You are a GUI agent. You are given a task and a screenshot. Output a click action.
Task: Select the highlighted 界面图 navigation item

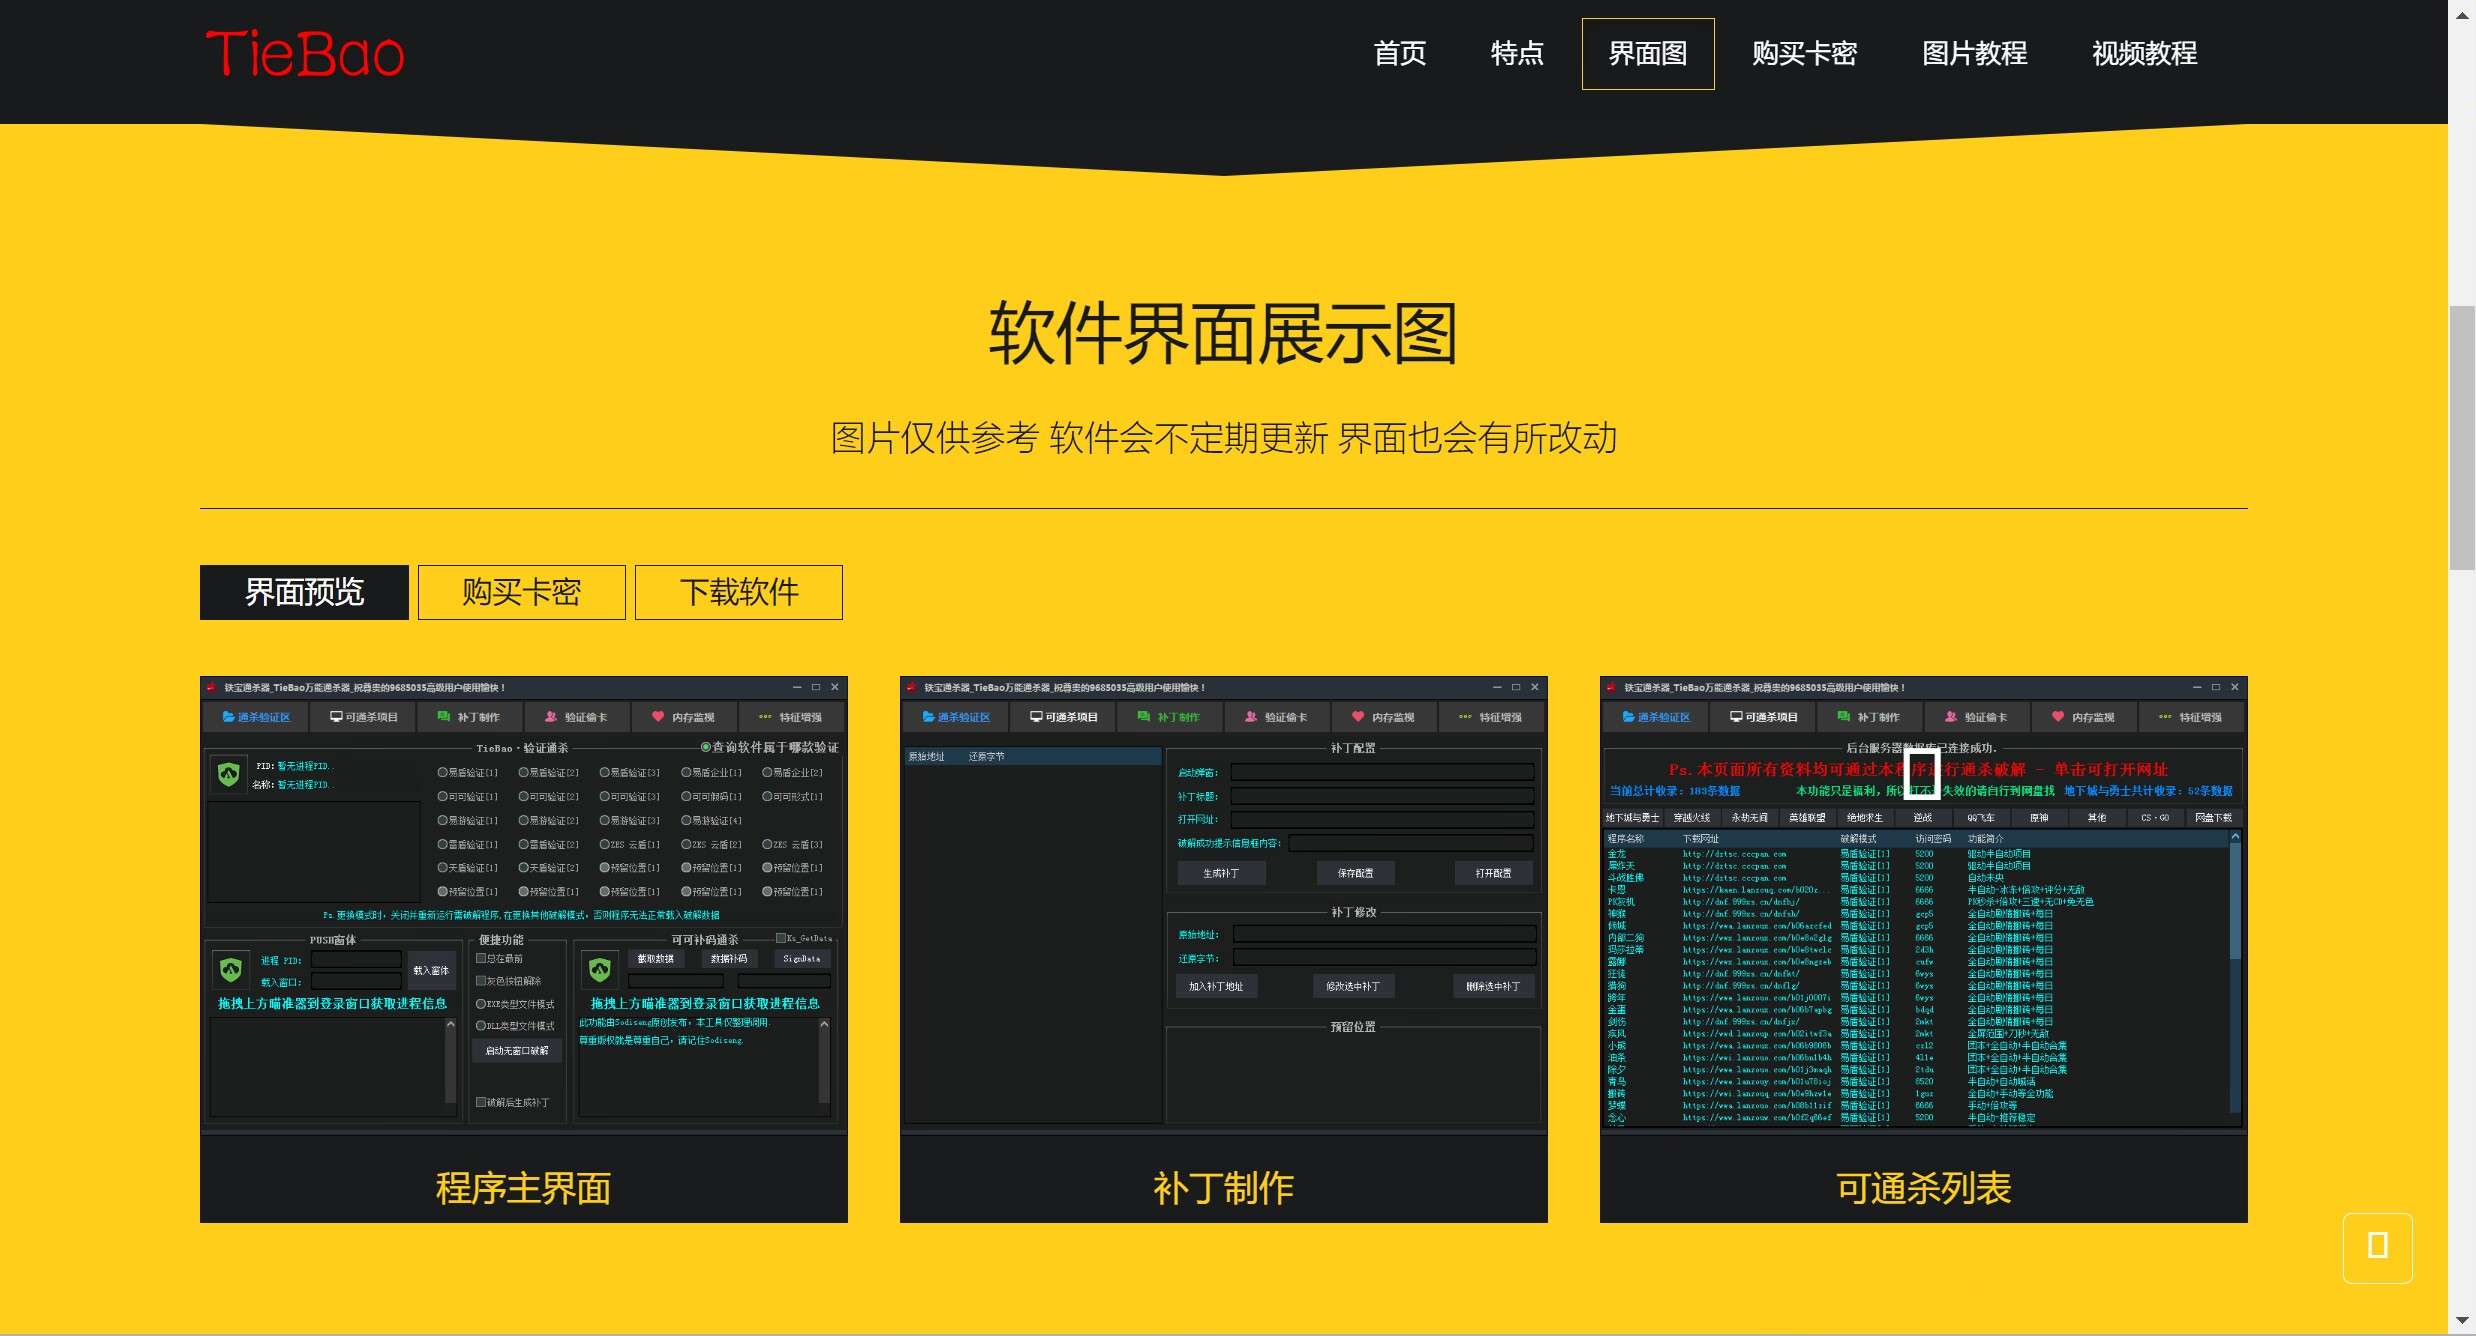click(x=1647, y=53)
